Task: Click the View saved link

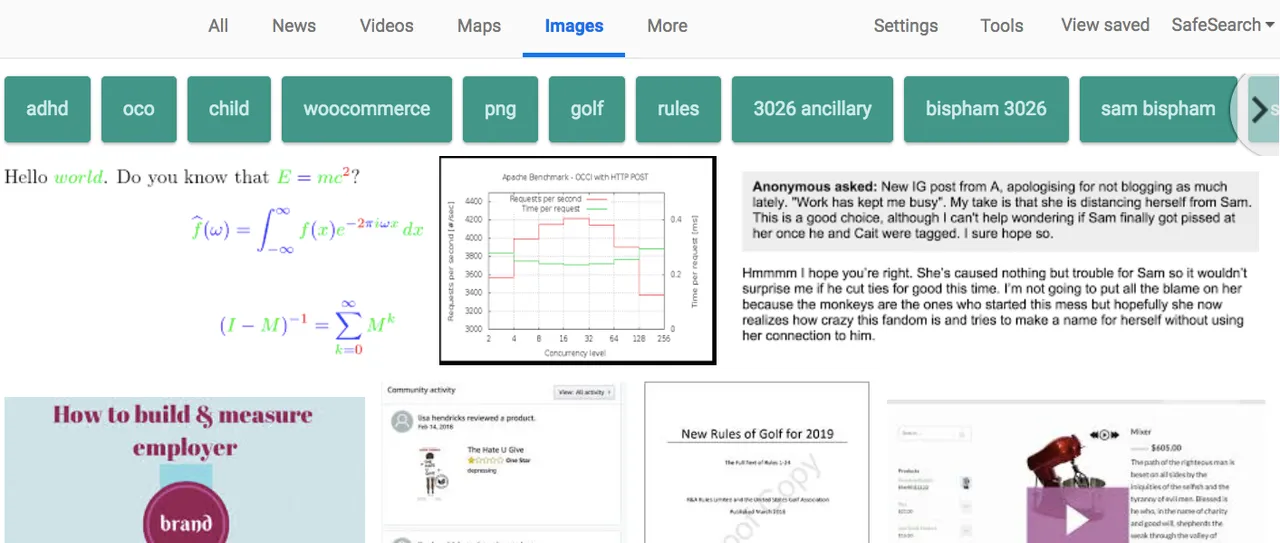Action: [1105, 25]
